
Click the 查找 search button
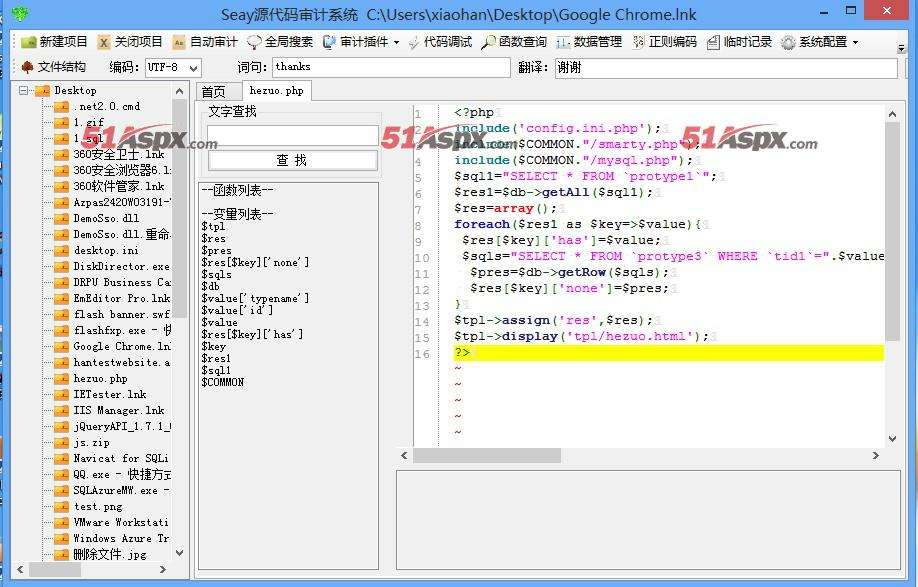point(292,160)
